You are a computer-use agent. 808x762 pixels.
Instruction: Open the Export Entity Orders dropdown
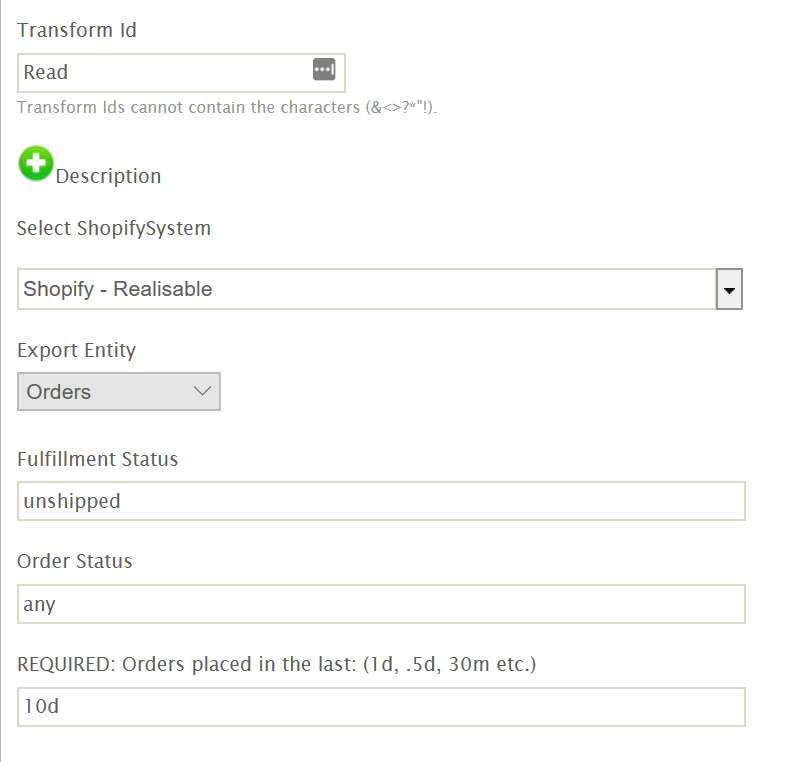pos(118,392)
